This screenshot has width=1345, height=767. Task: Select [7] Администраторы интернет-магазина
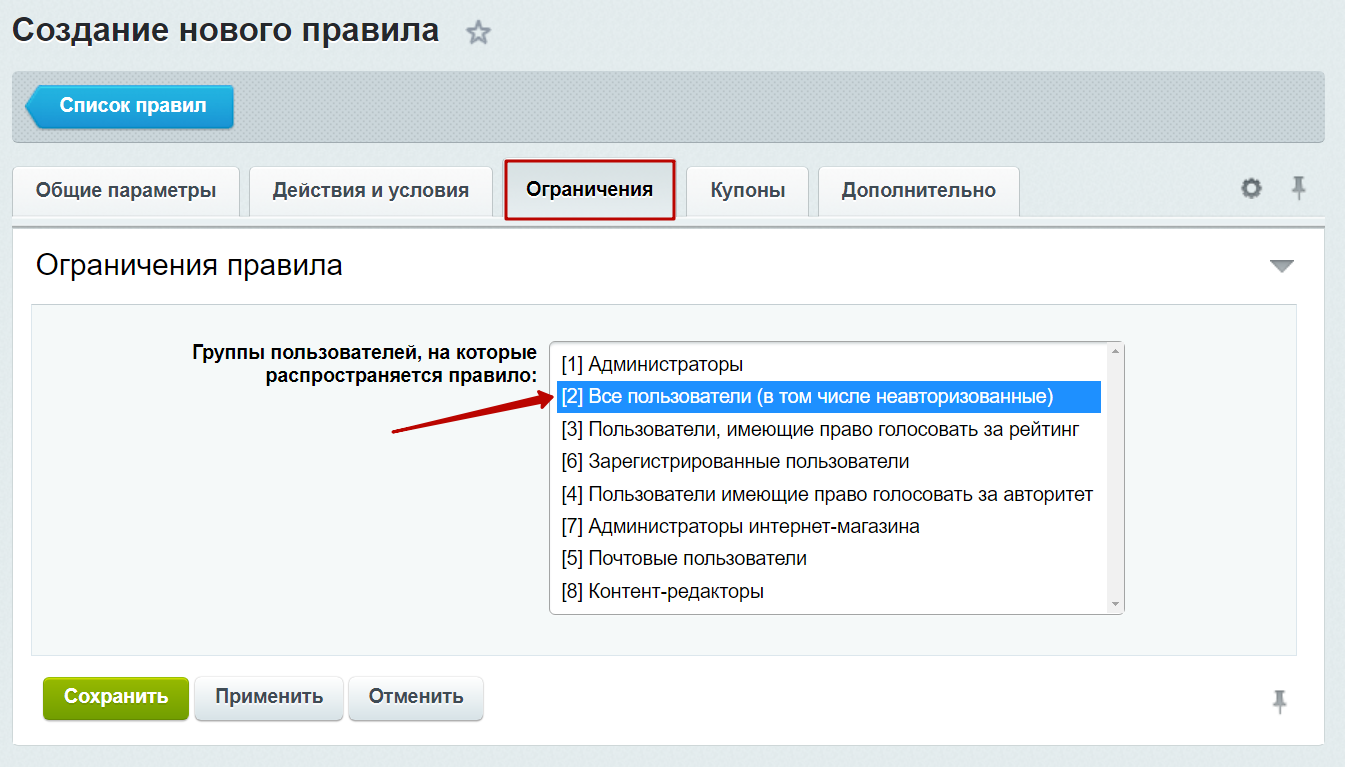(827, 526)
